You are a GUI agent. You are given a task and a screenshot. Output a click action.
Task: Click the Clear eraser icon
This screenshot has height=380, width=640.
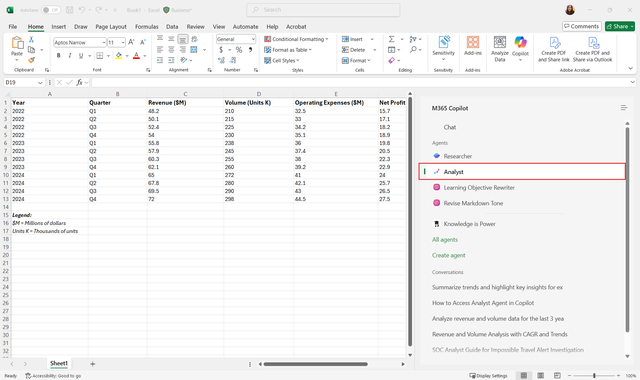pos(391,60)
